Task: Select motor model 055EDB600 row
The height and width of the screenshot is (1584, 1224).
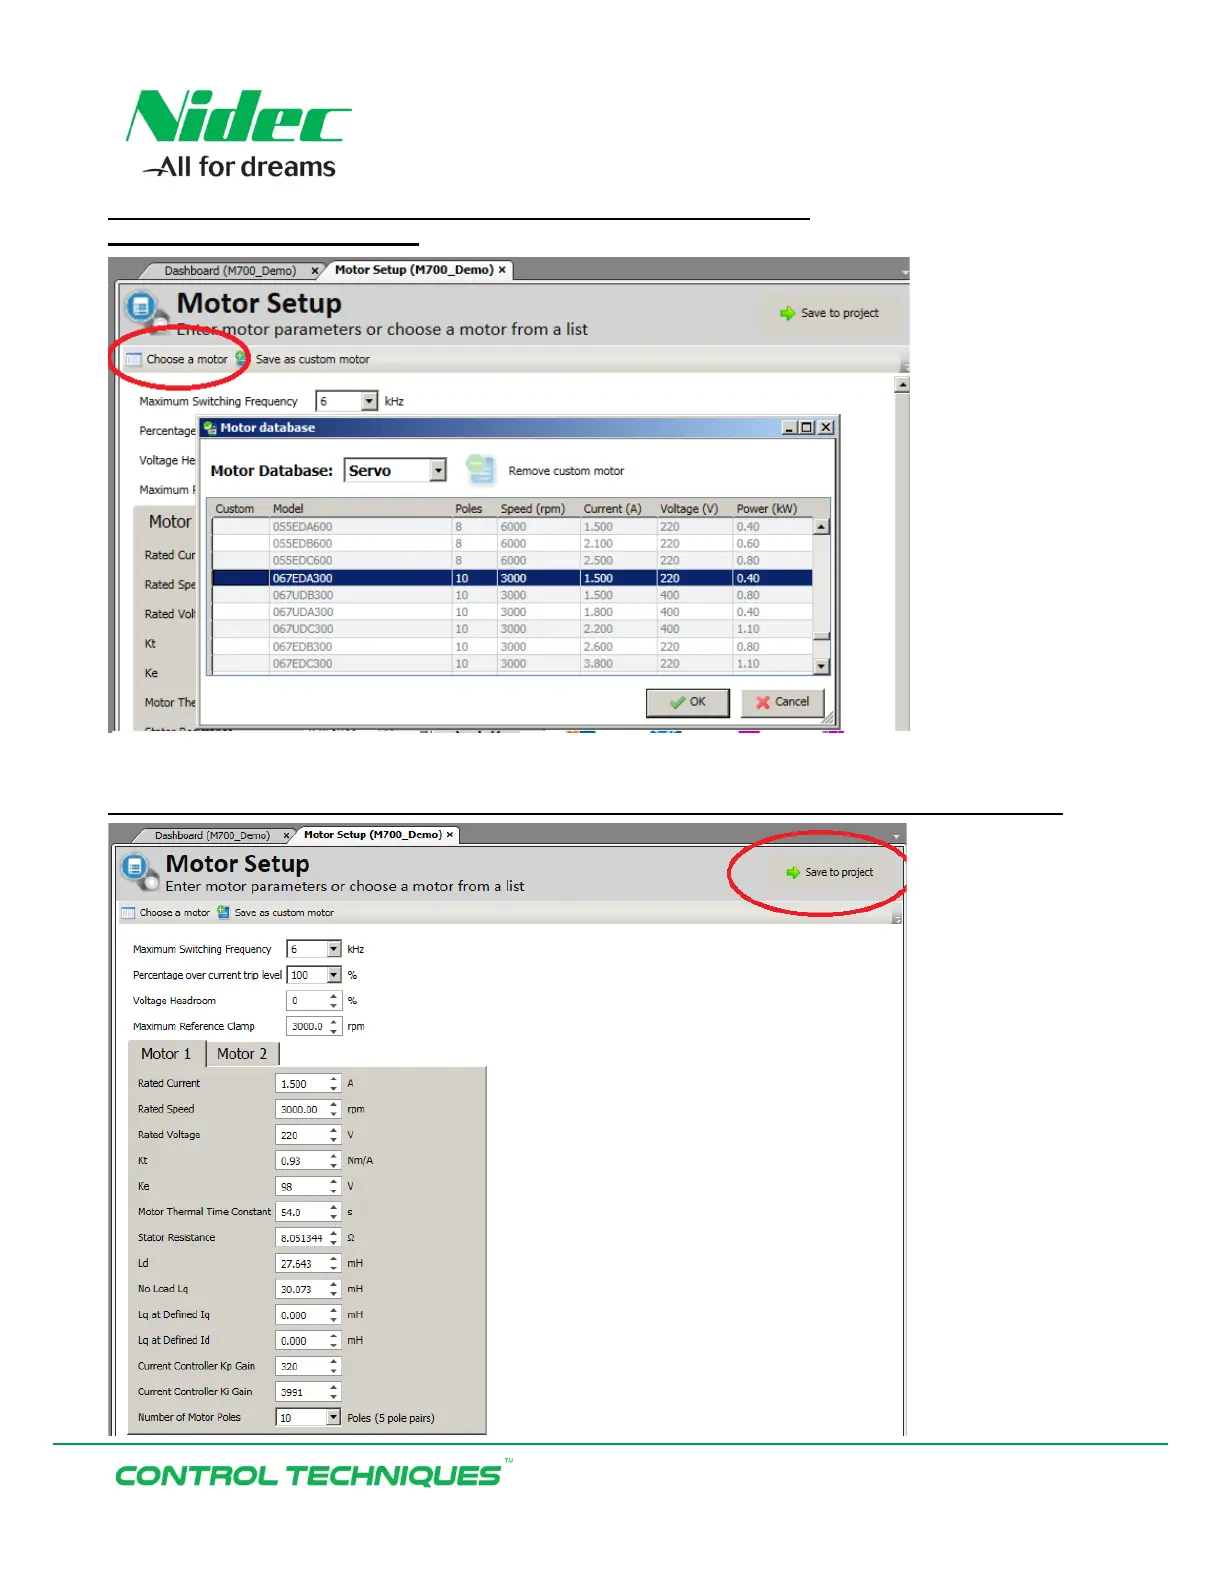Action: [512, 543]
